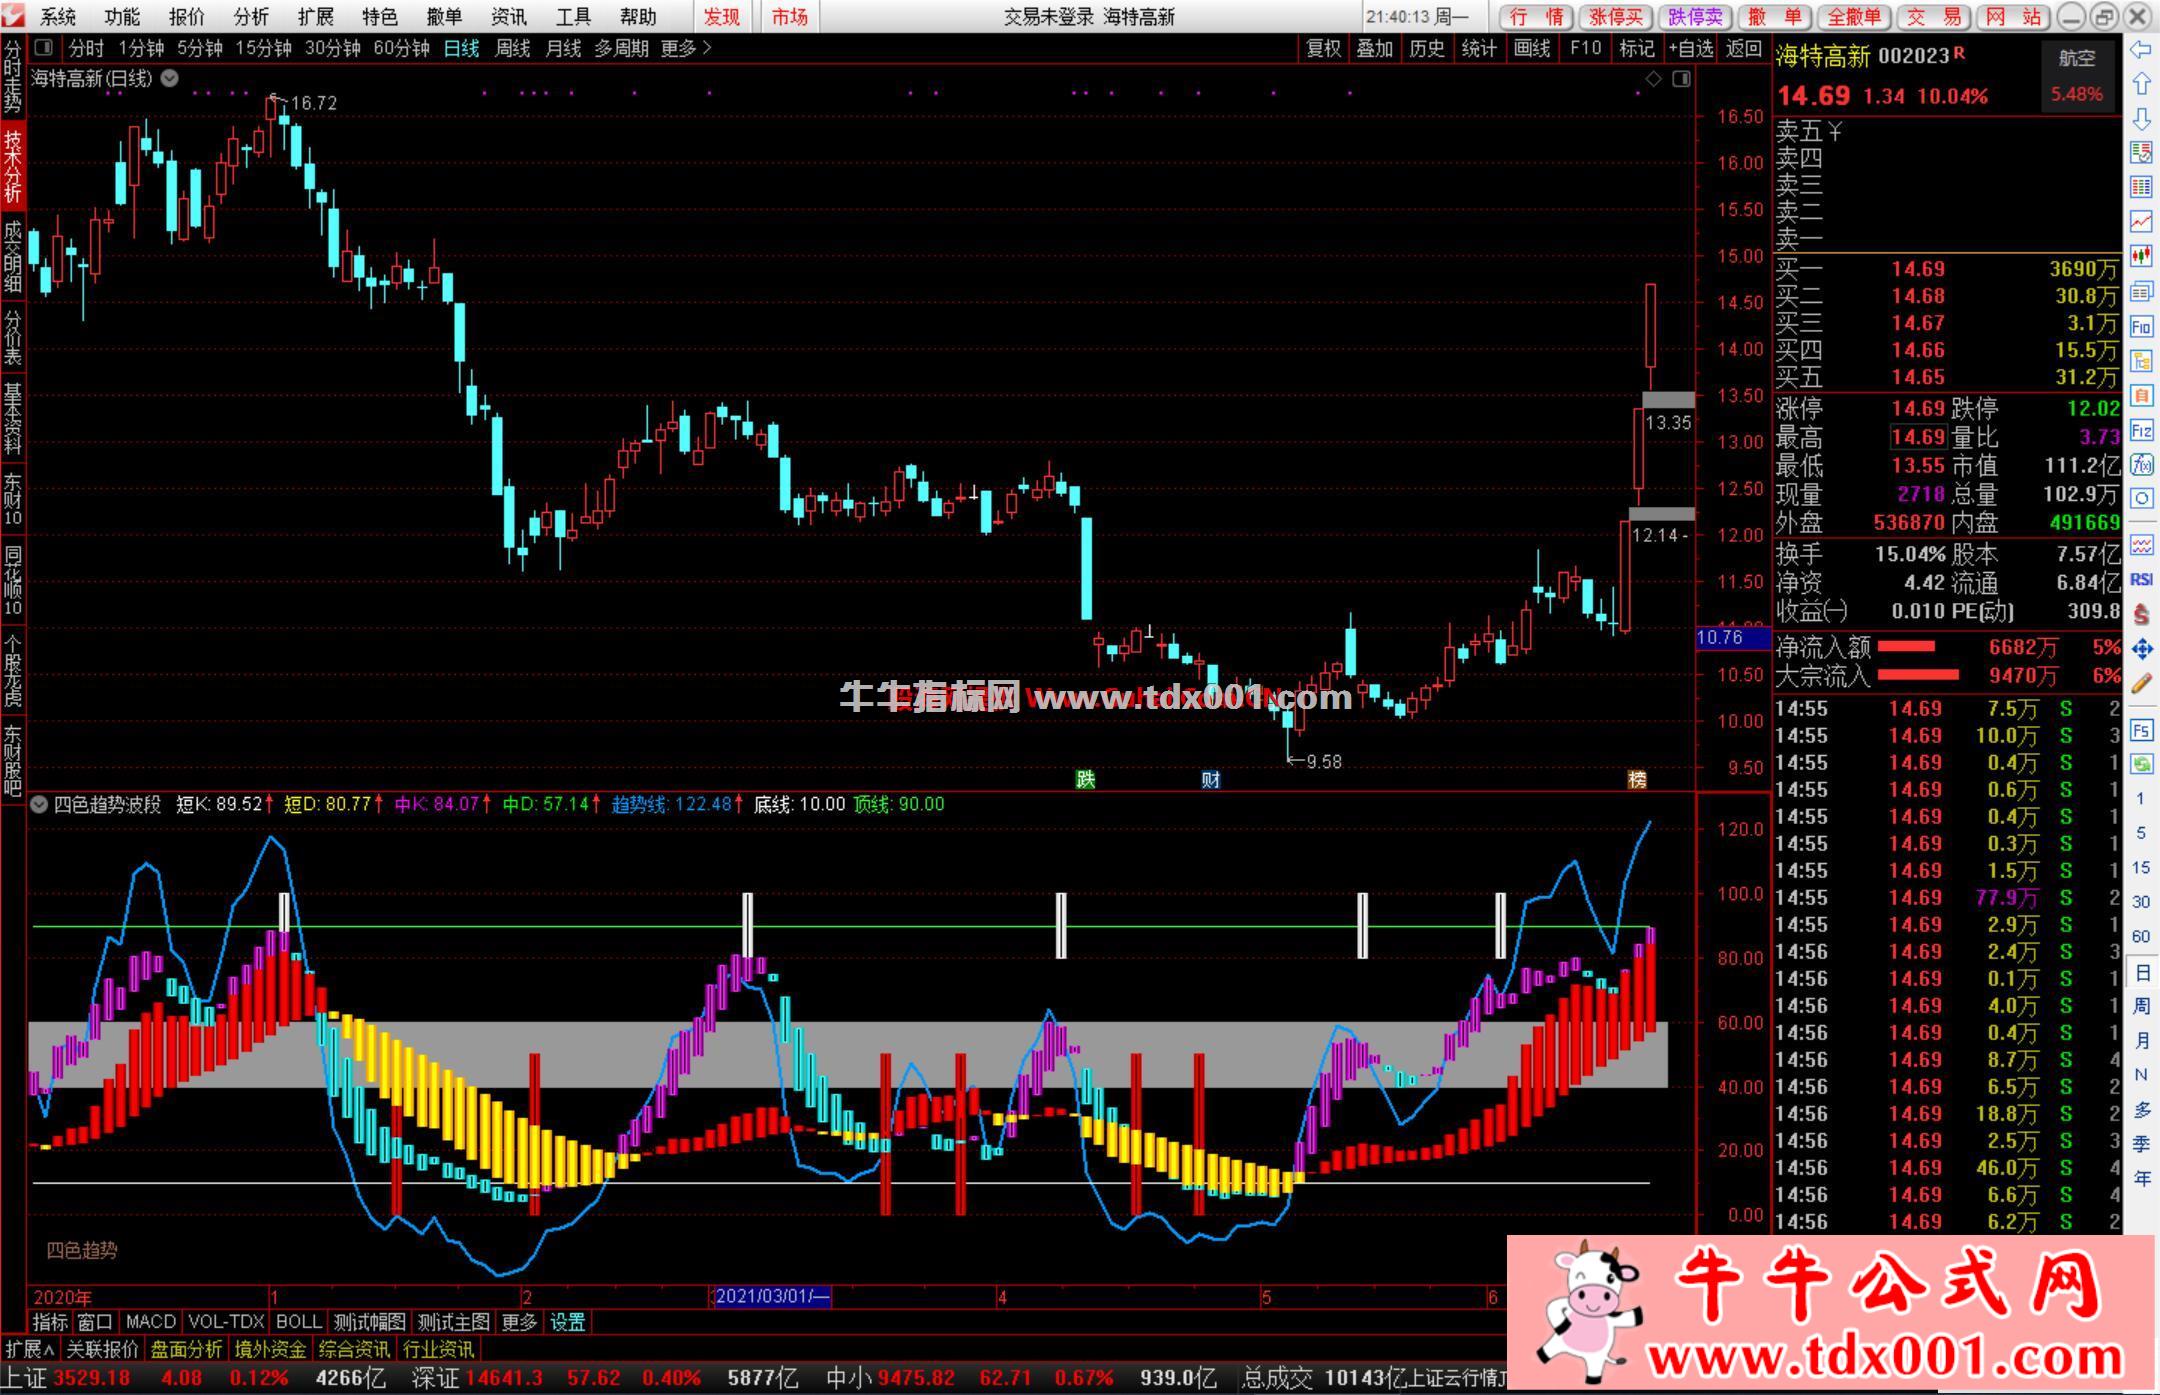Open the 系统 menu
Screen dimensions: 2160x1395
coord(58,17)
